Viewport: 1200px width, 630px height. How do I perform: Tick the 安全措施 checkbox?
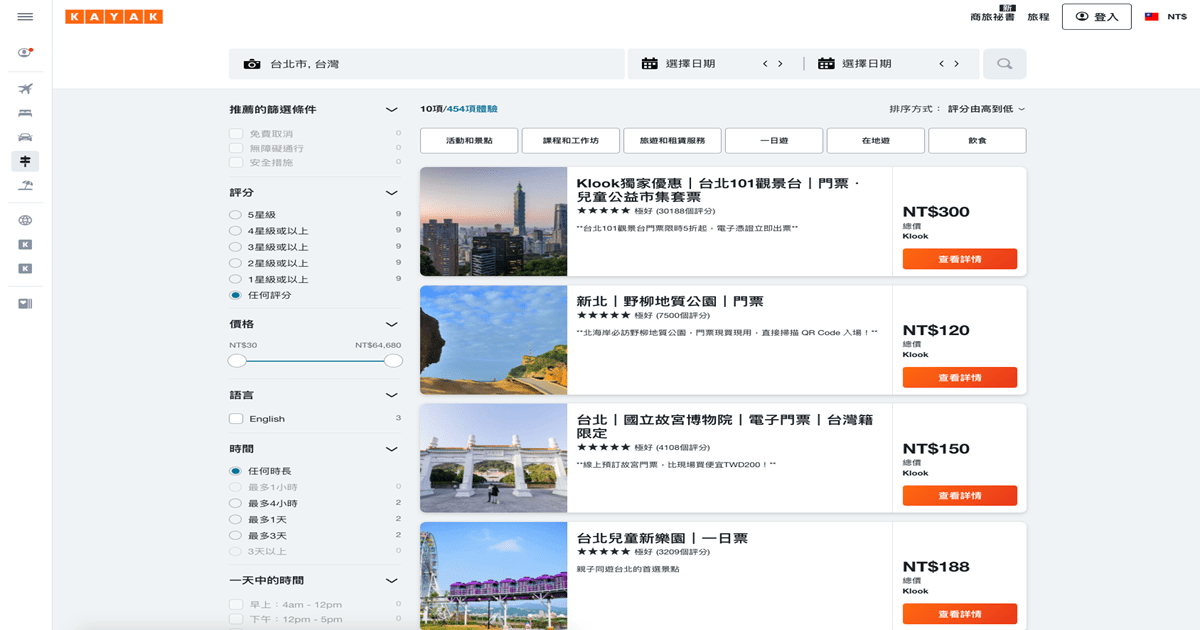236,162
